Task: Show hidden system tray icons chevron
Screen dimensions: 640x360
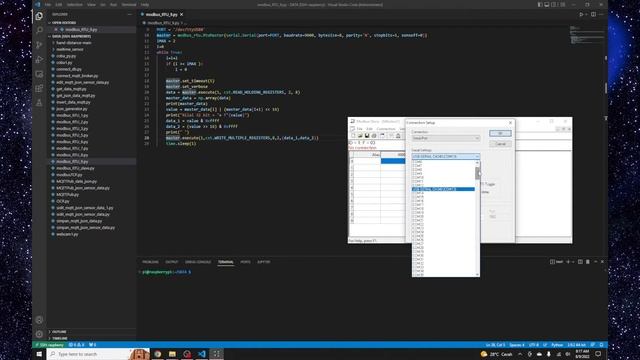Action: [520, 354]
